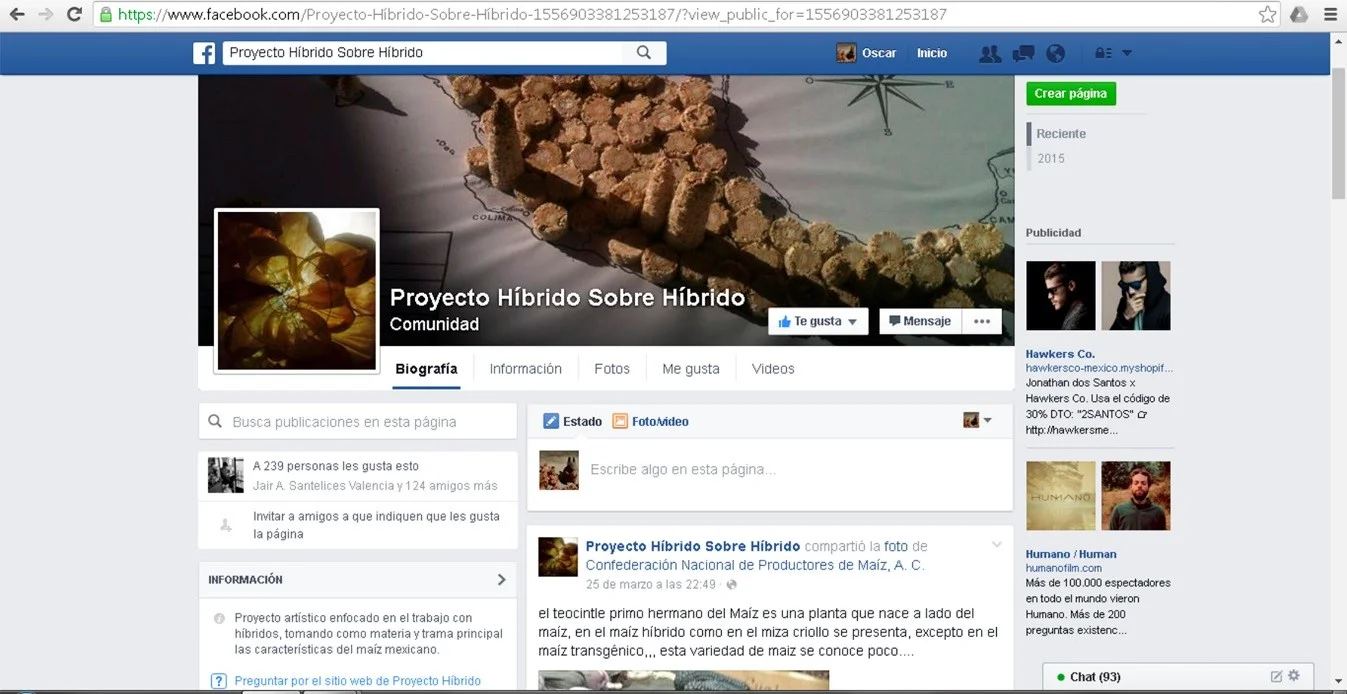Open the Fotos tab
The height and width of the screenshot is (694, 1347).
[x=612, y=368]
